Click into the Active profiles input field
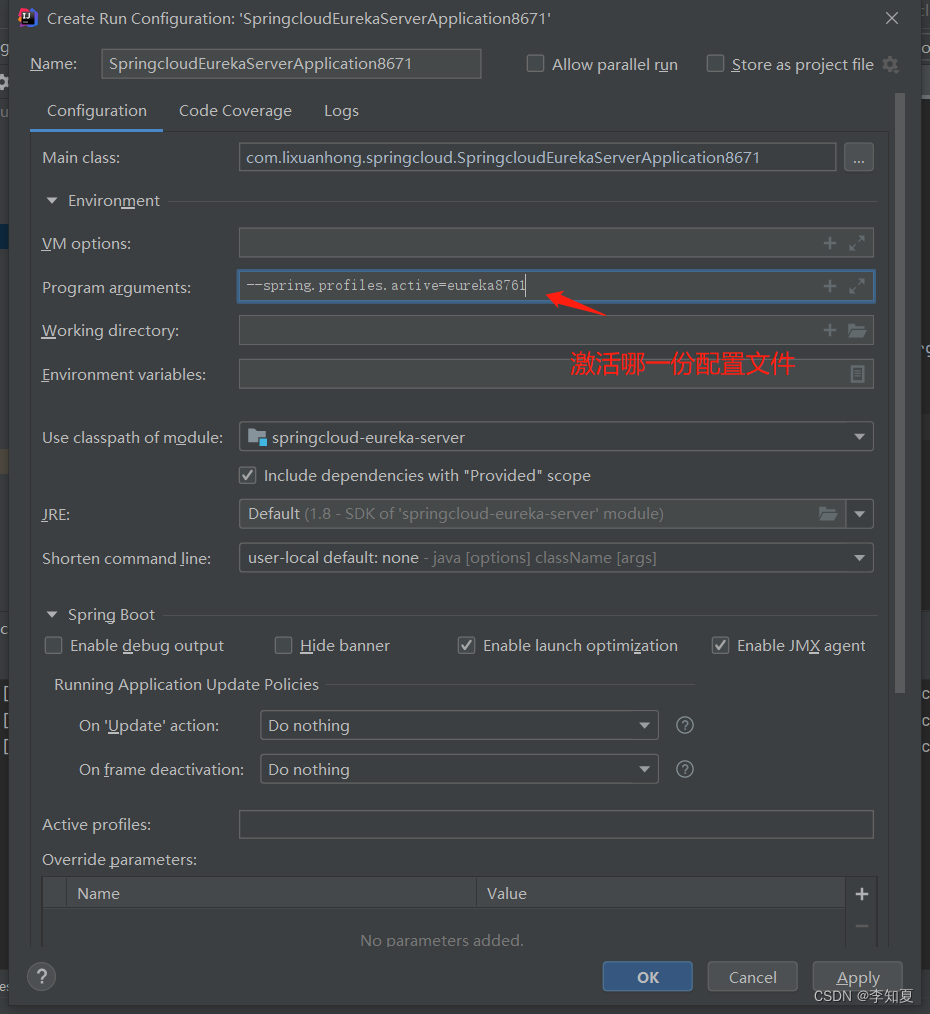 click(555, 825)
